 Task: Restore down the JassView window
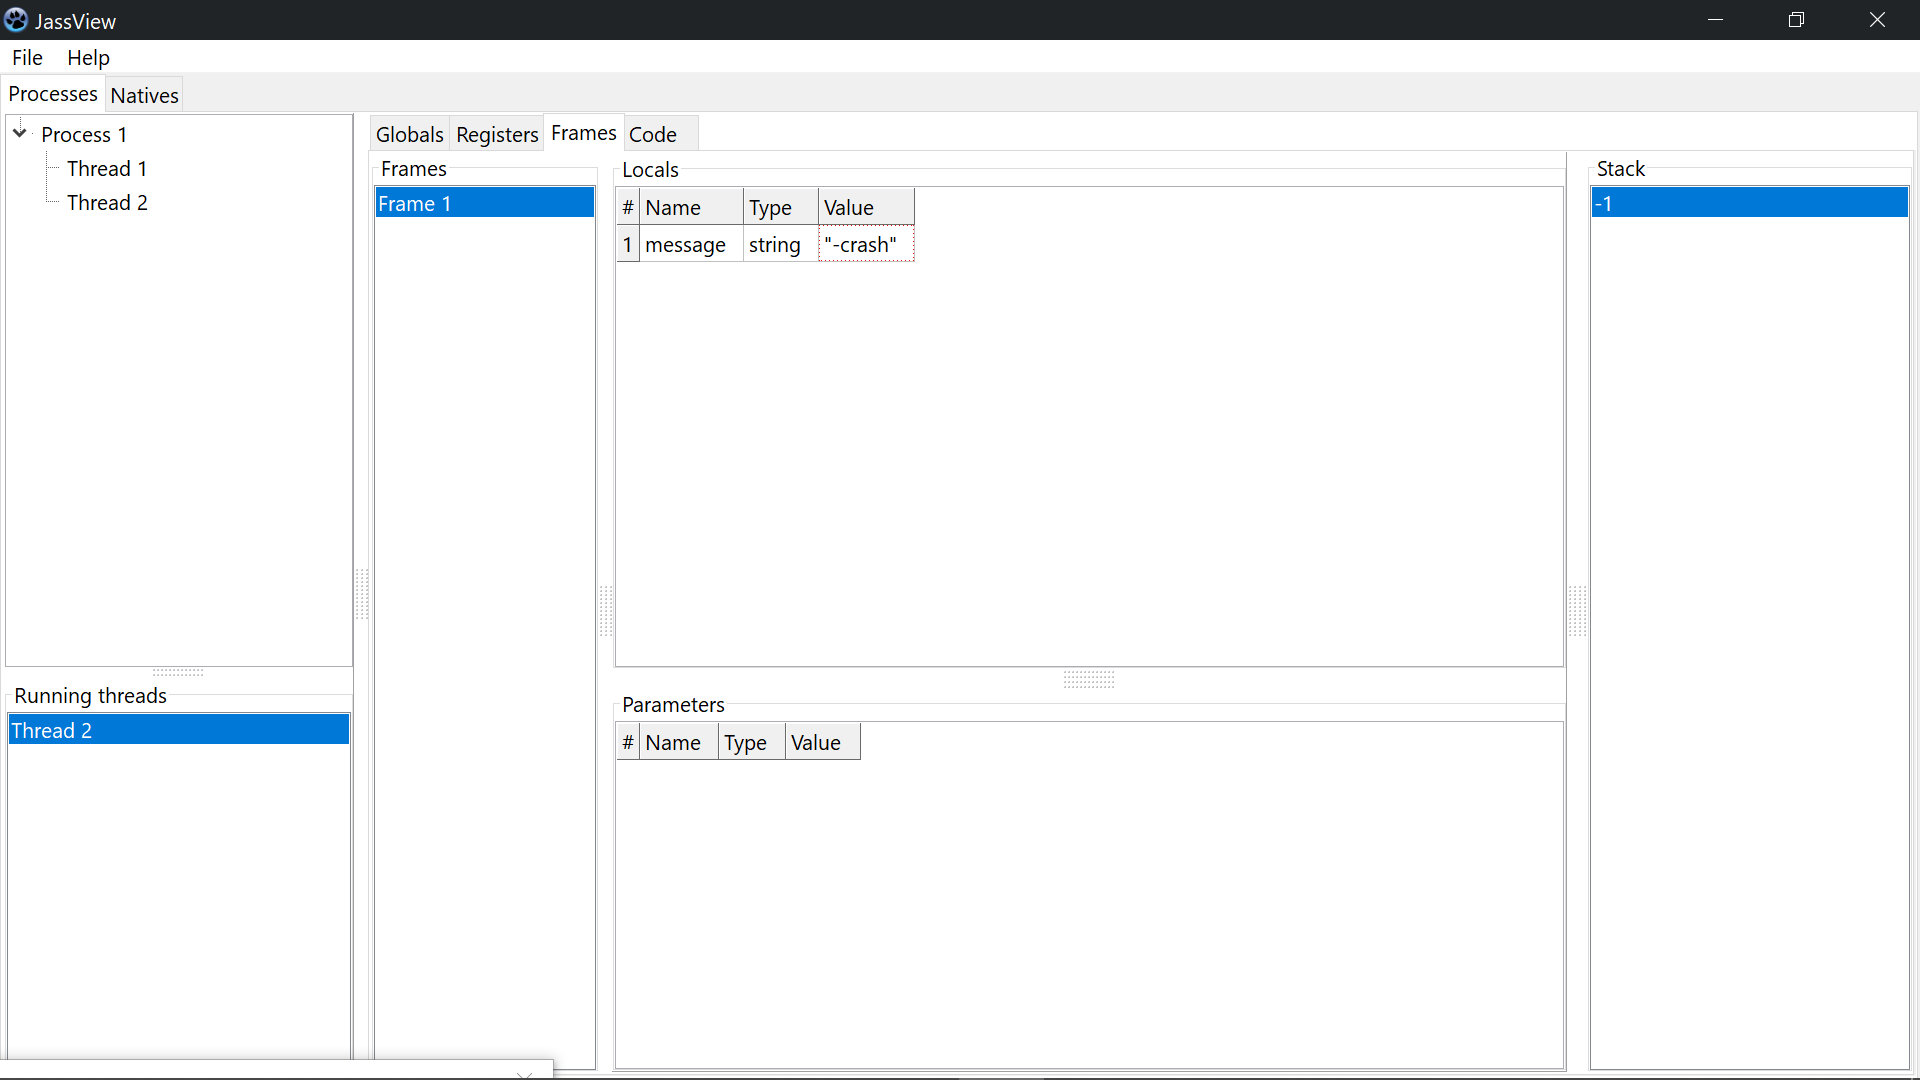[1796, 20]
